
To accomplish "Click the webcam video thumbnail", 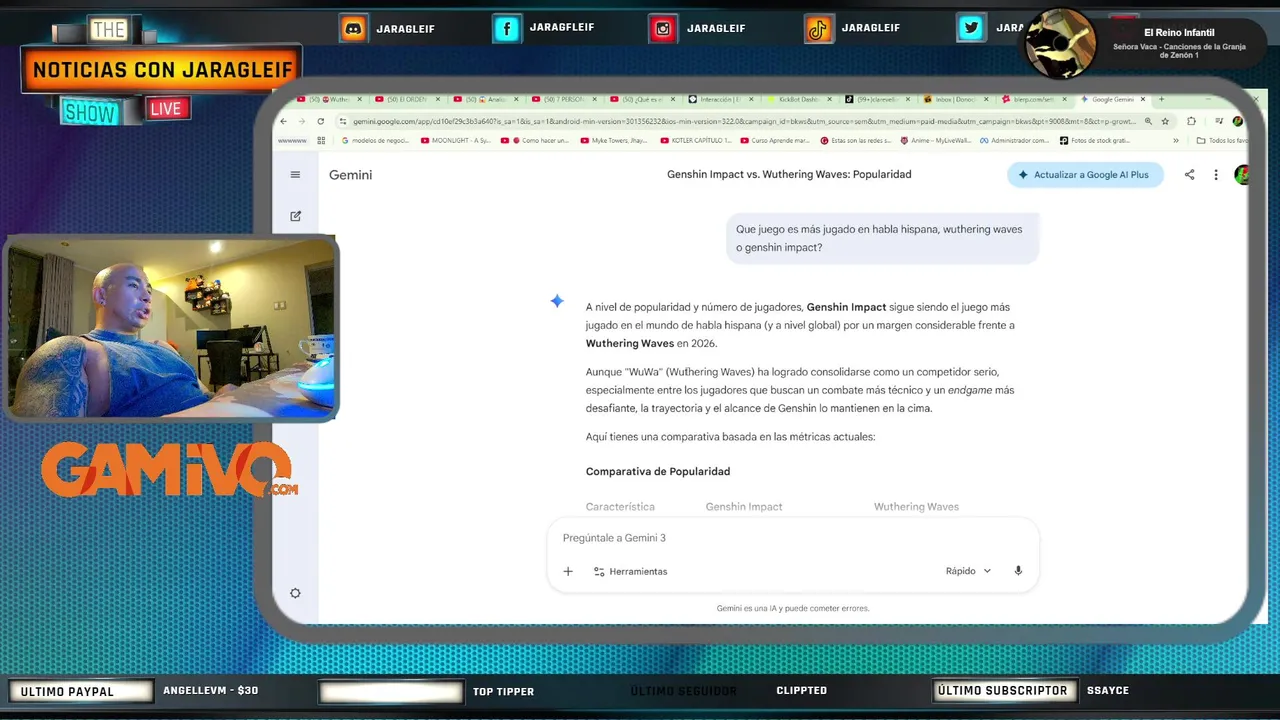I will 172,328.
